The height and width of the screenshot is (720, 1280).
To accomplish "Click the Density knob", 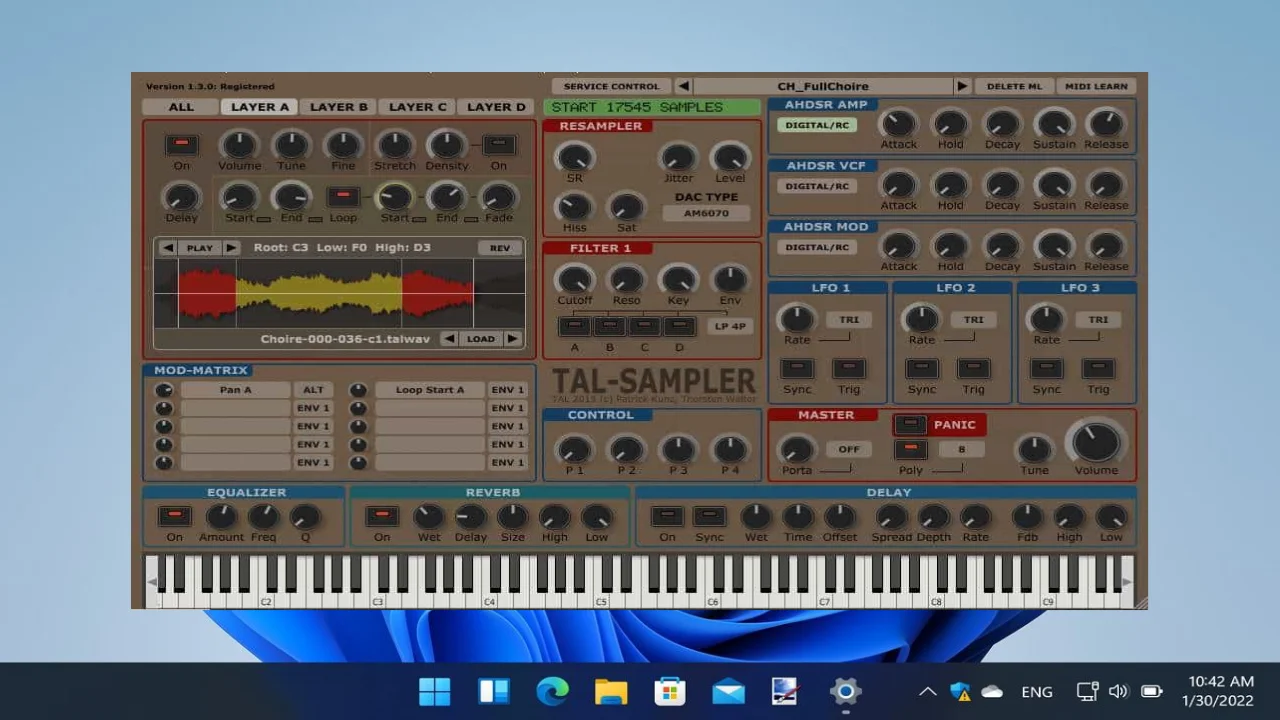I will pyautogui.click(x=446, y=145).
